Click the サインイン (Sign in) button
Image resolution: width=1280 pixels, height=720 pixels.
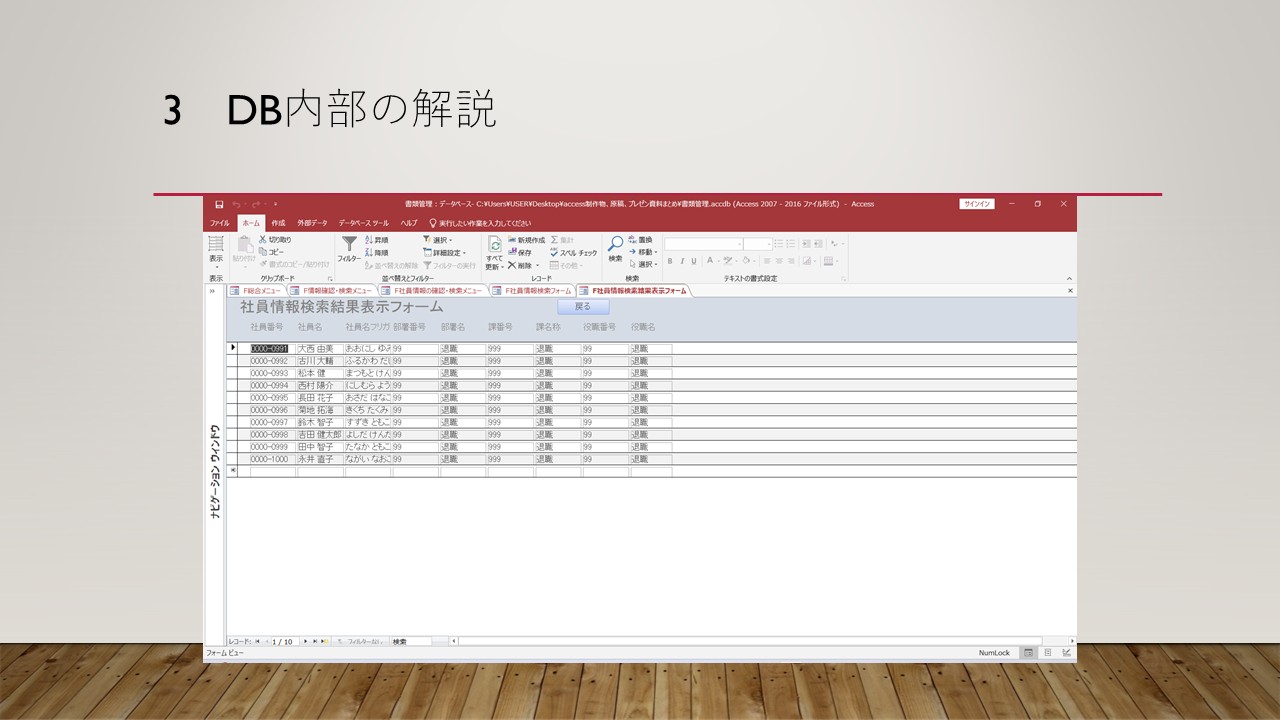click(977, 204)
